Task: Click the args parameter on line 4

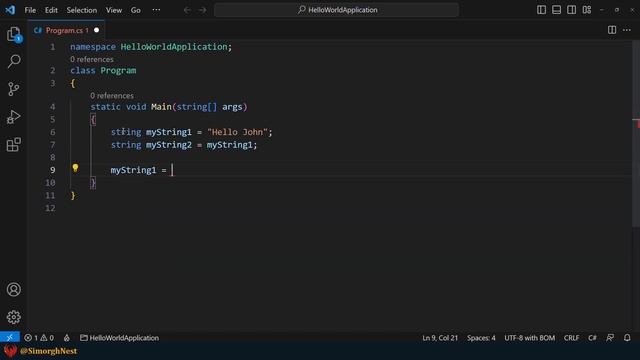Action: click(232, 107)
